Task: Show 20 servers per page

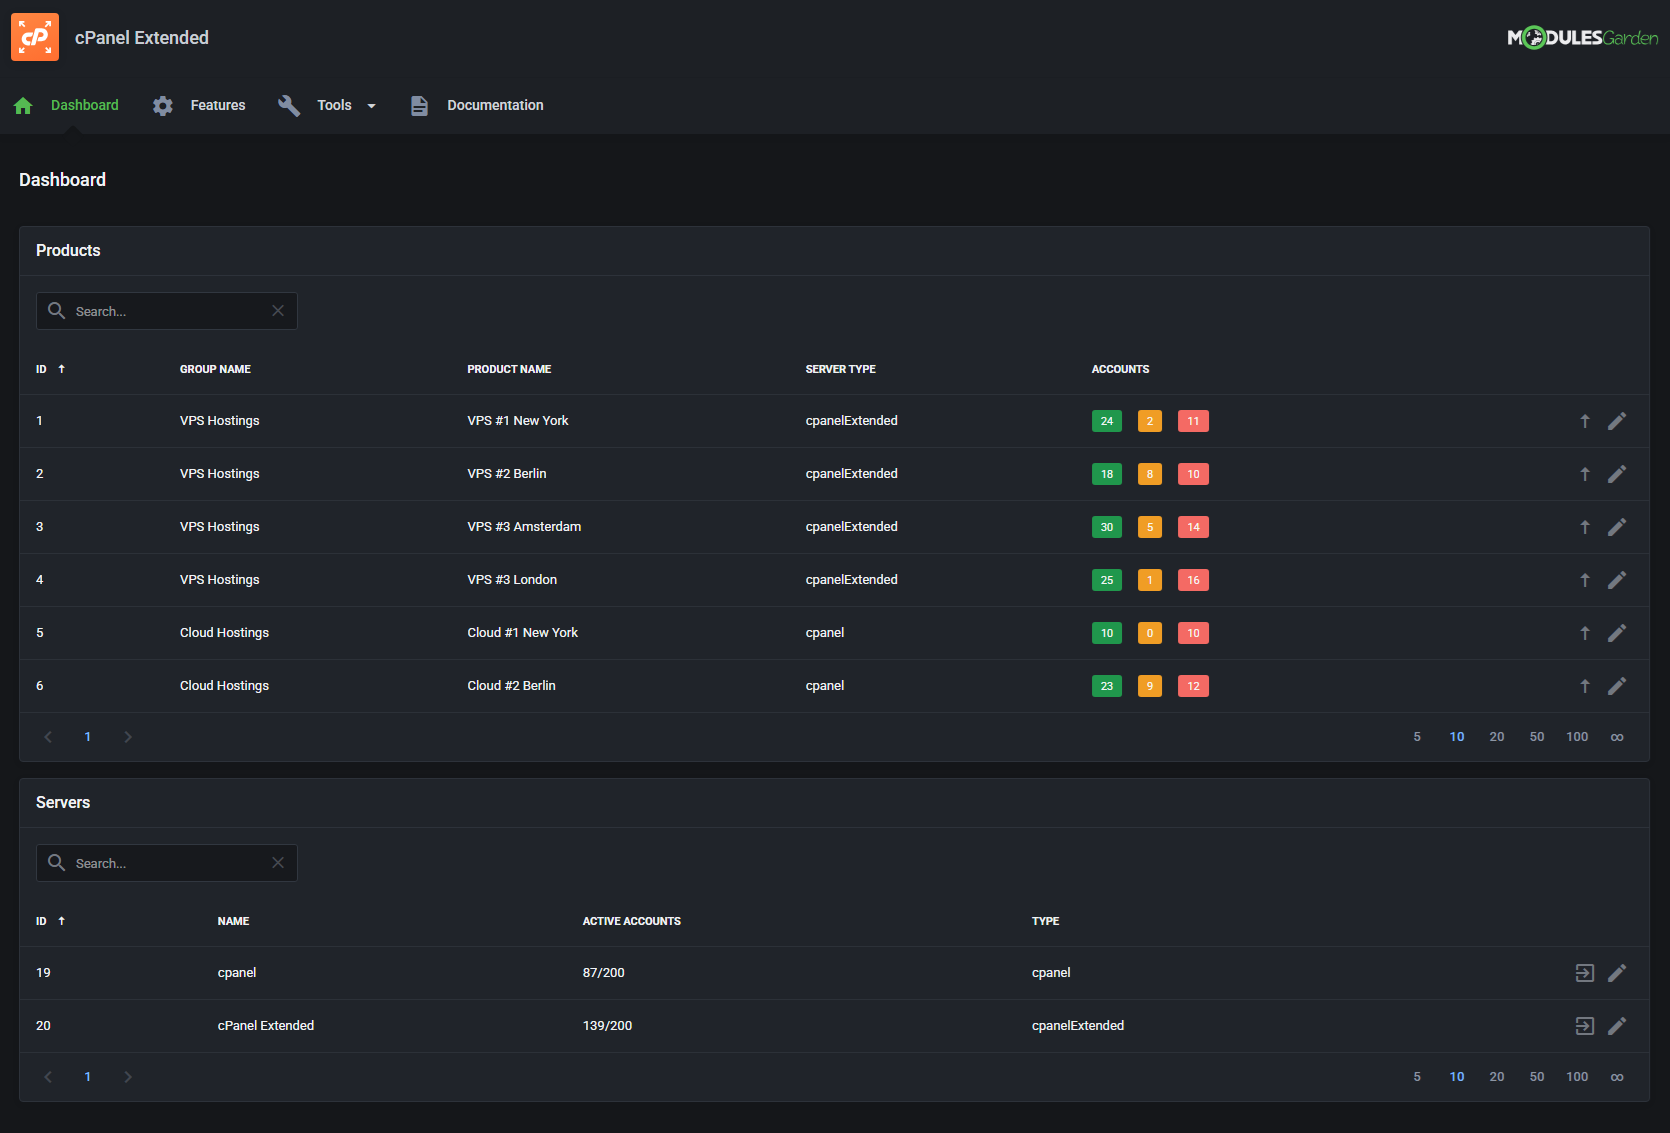Action: pos(1497,1077)
